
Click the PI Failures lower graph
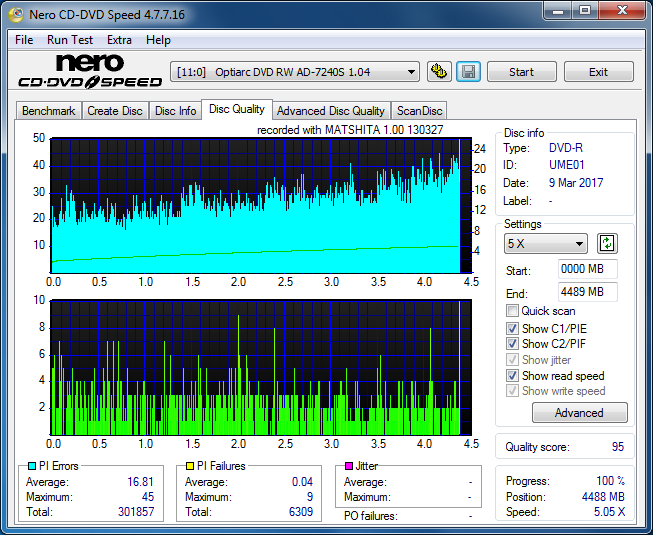pyautogui.click(x=261, y=368)
